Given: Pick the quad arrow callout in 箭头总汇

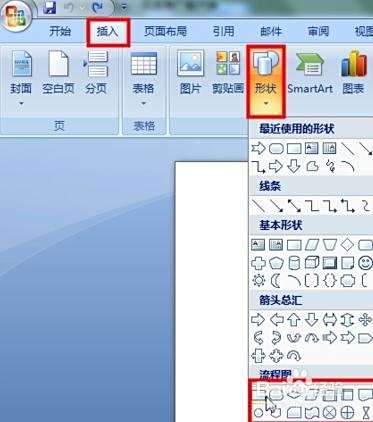Looking at the screenshot, I should pyautogui.click(x=276, y=356).
